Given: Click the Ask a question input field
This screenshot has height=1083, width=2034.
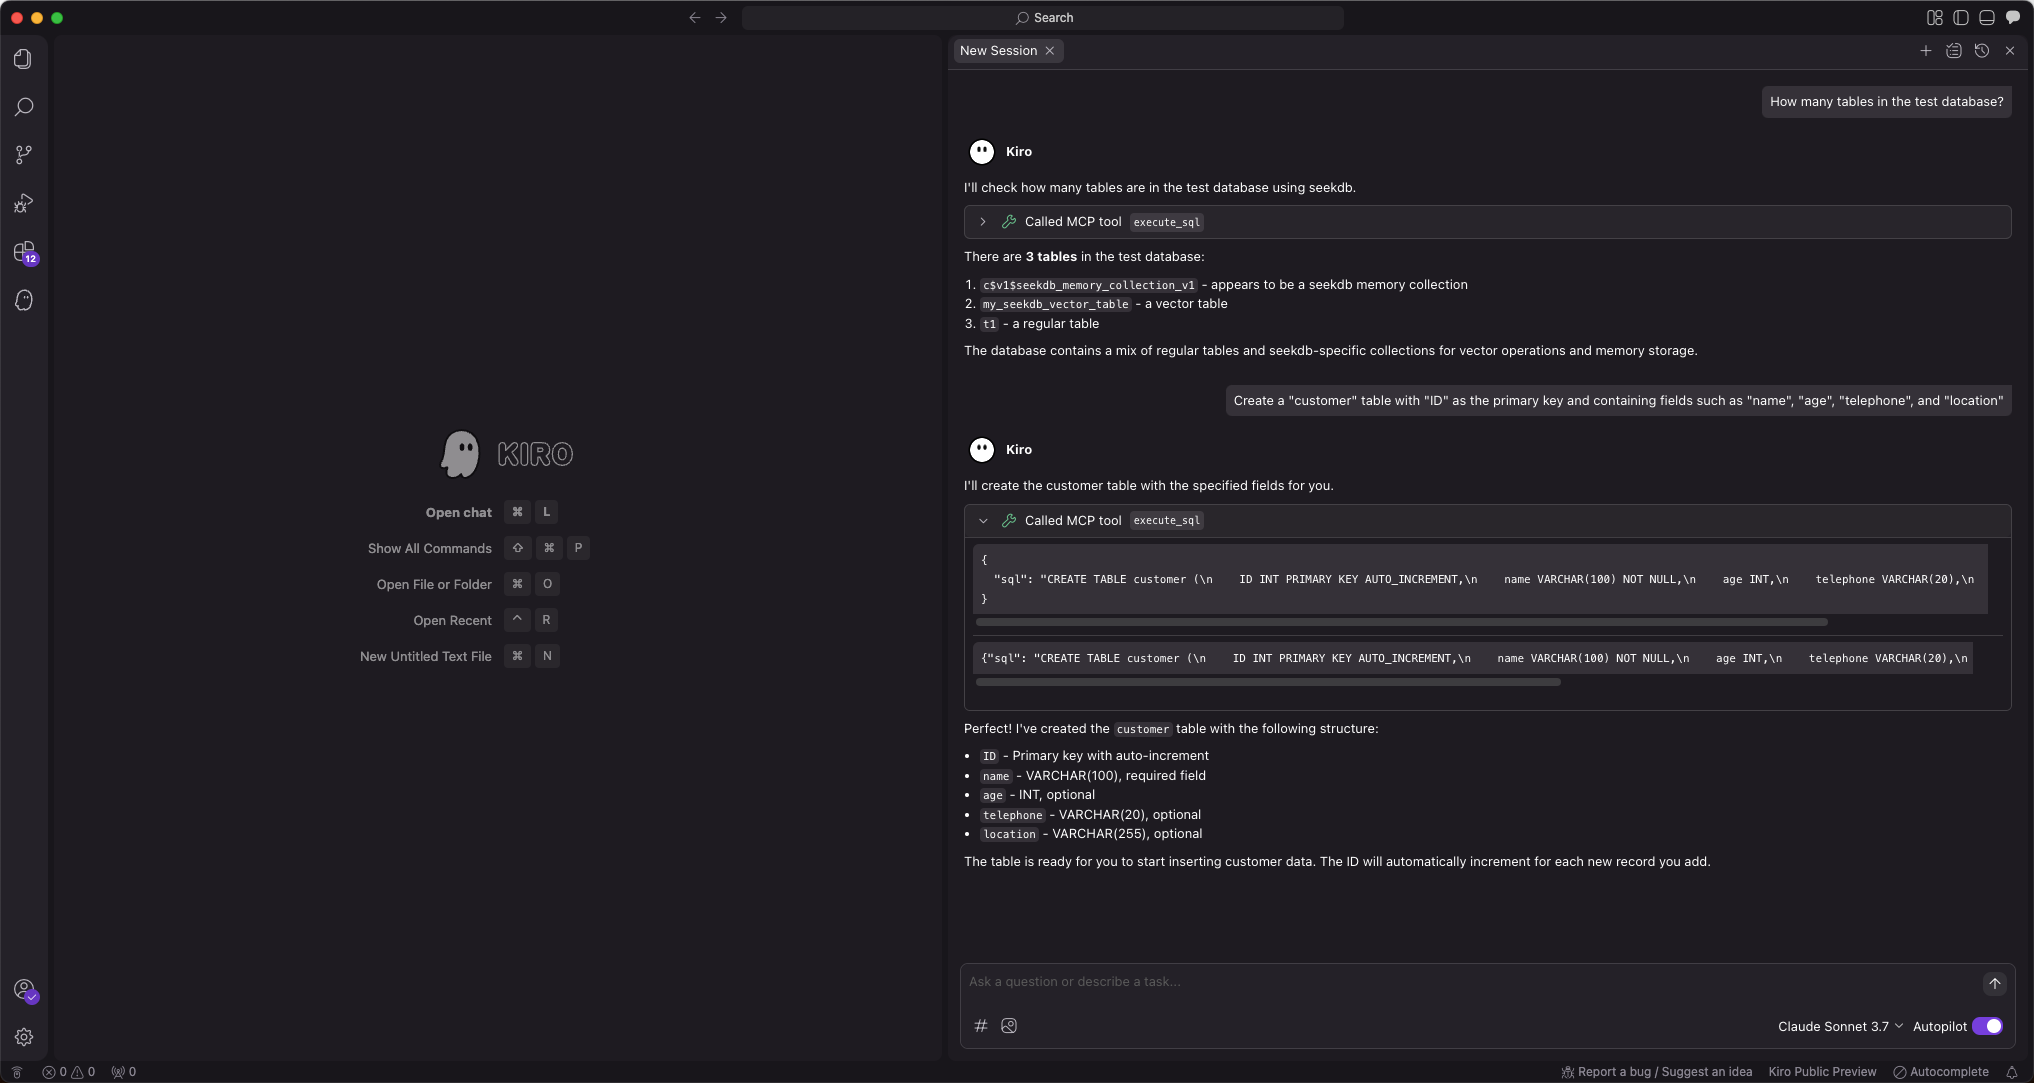Looking at the screenshot, I should [1470, 982].
